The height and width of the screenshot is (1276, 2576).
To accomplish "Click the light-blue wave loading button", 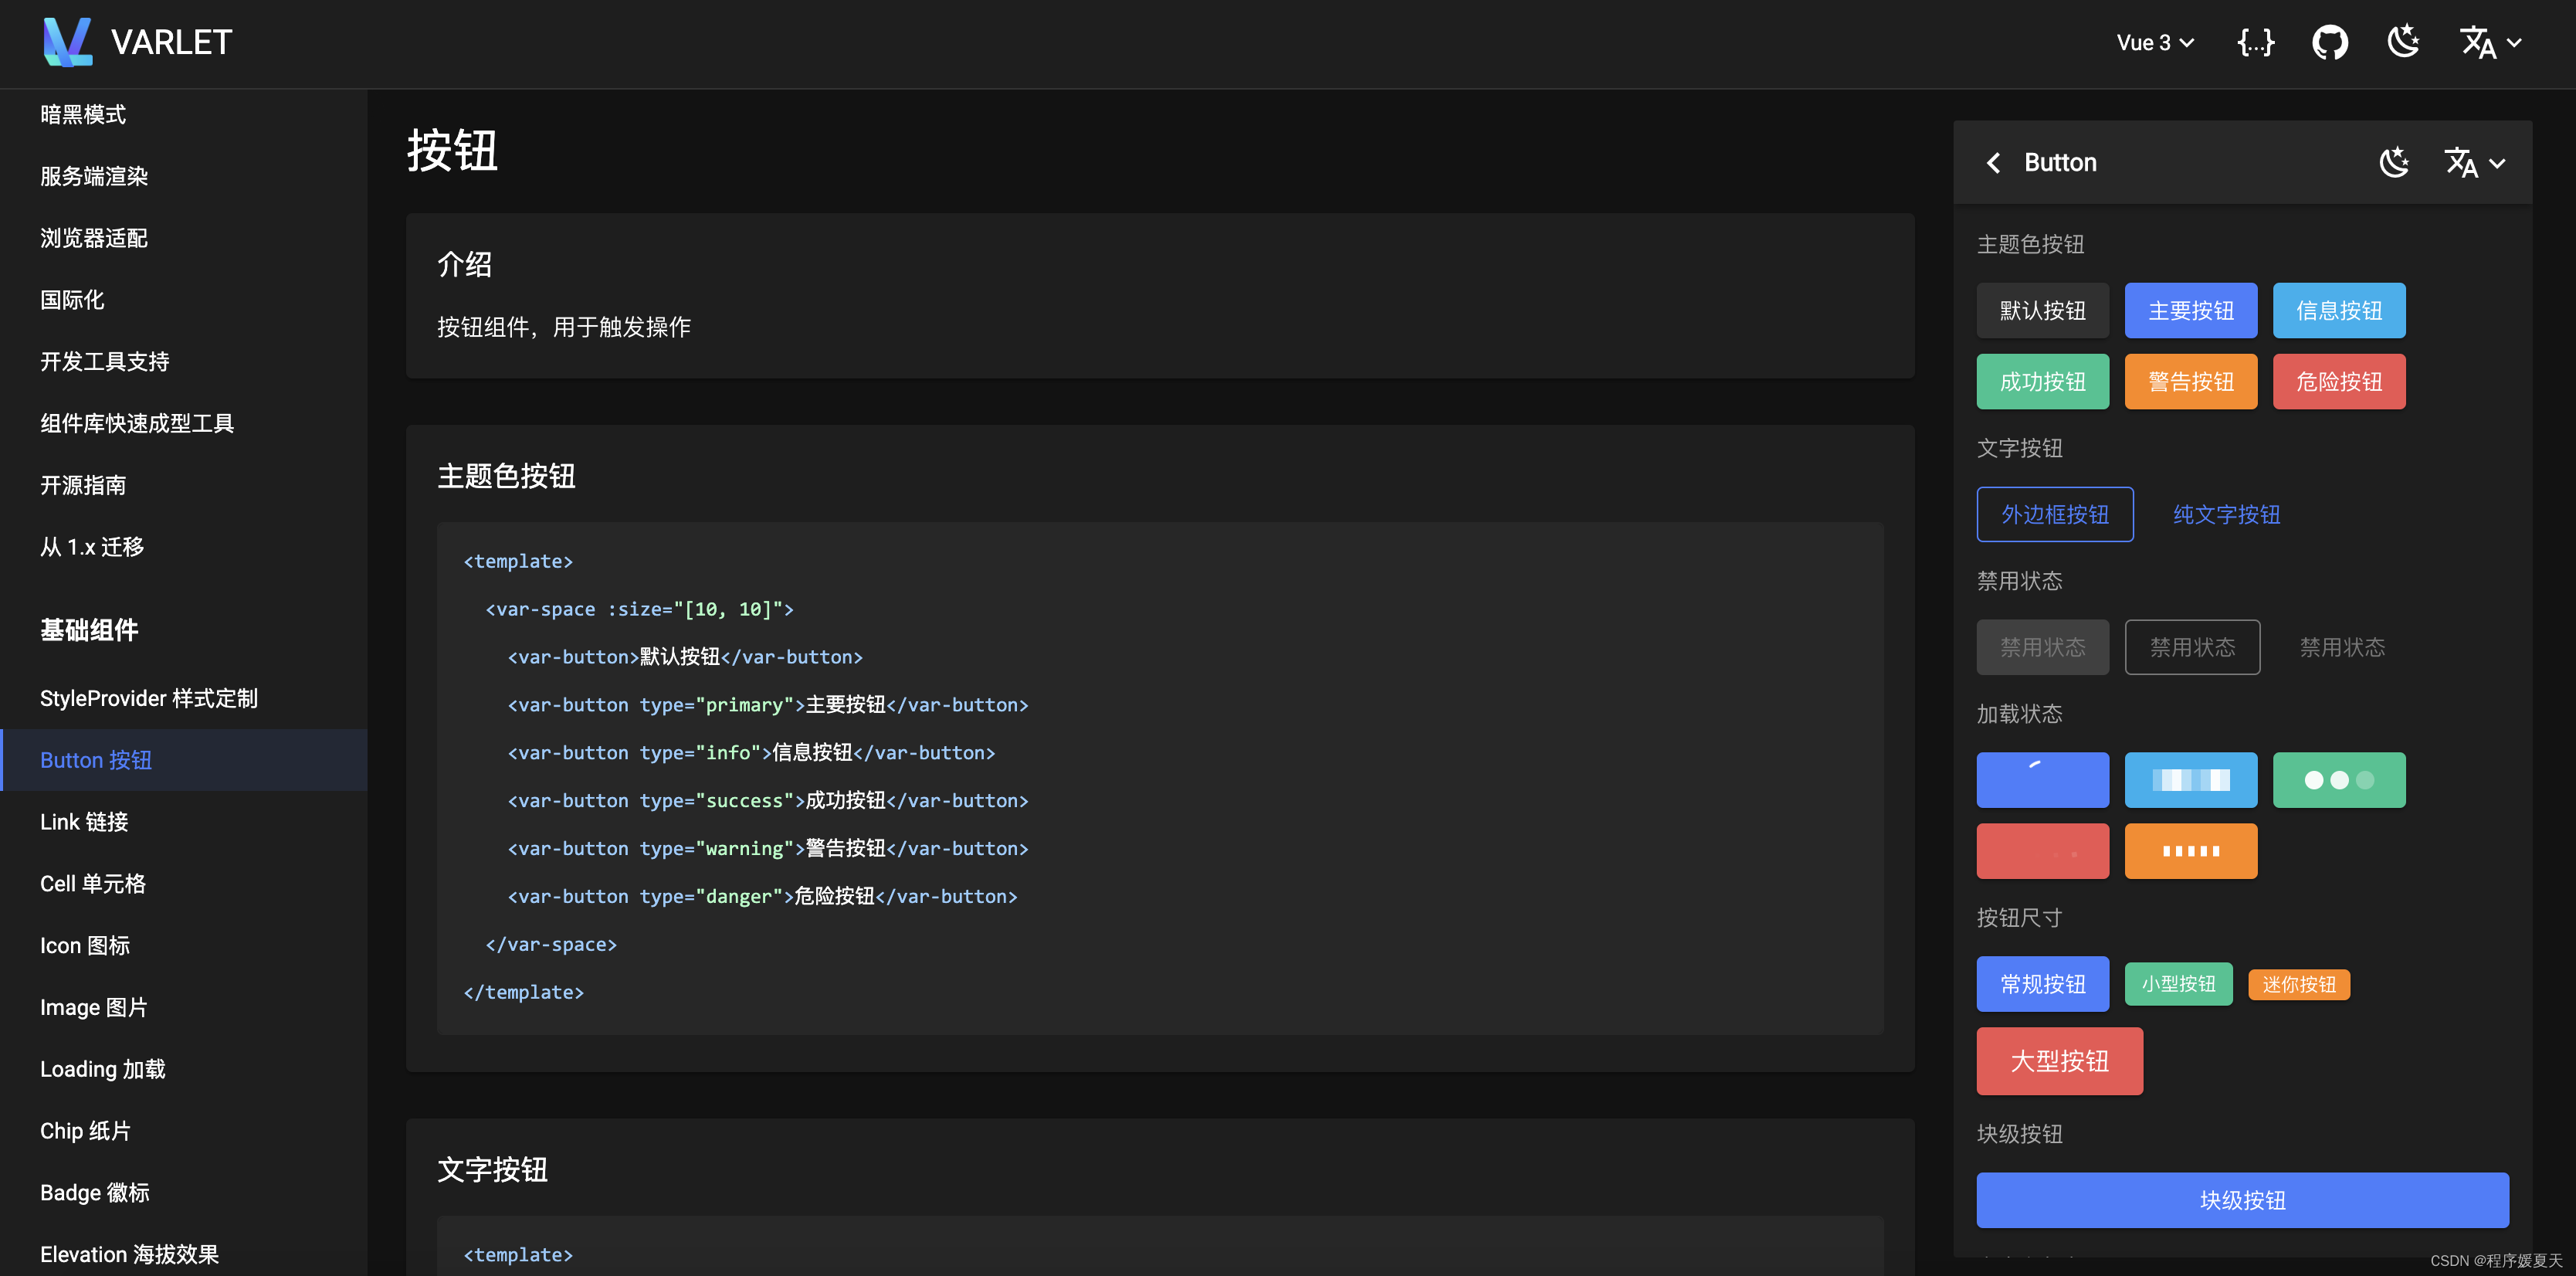I will pos(2190,780).
